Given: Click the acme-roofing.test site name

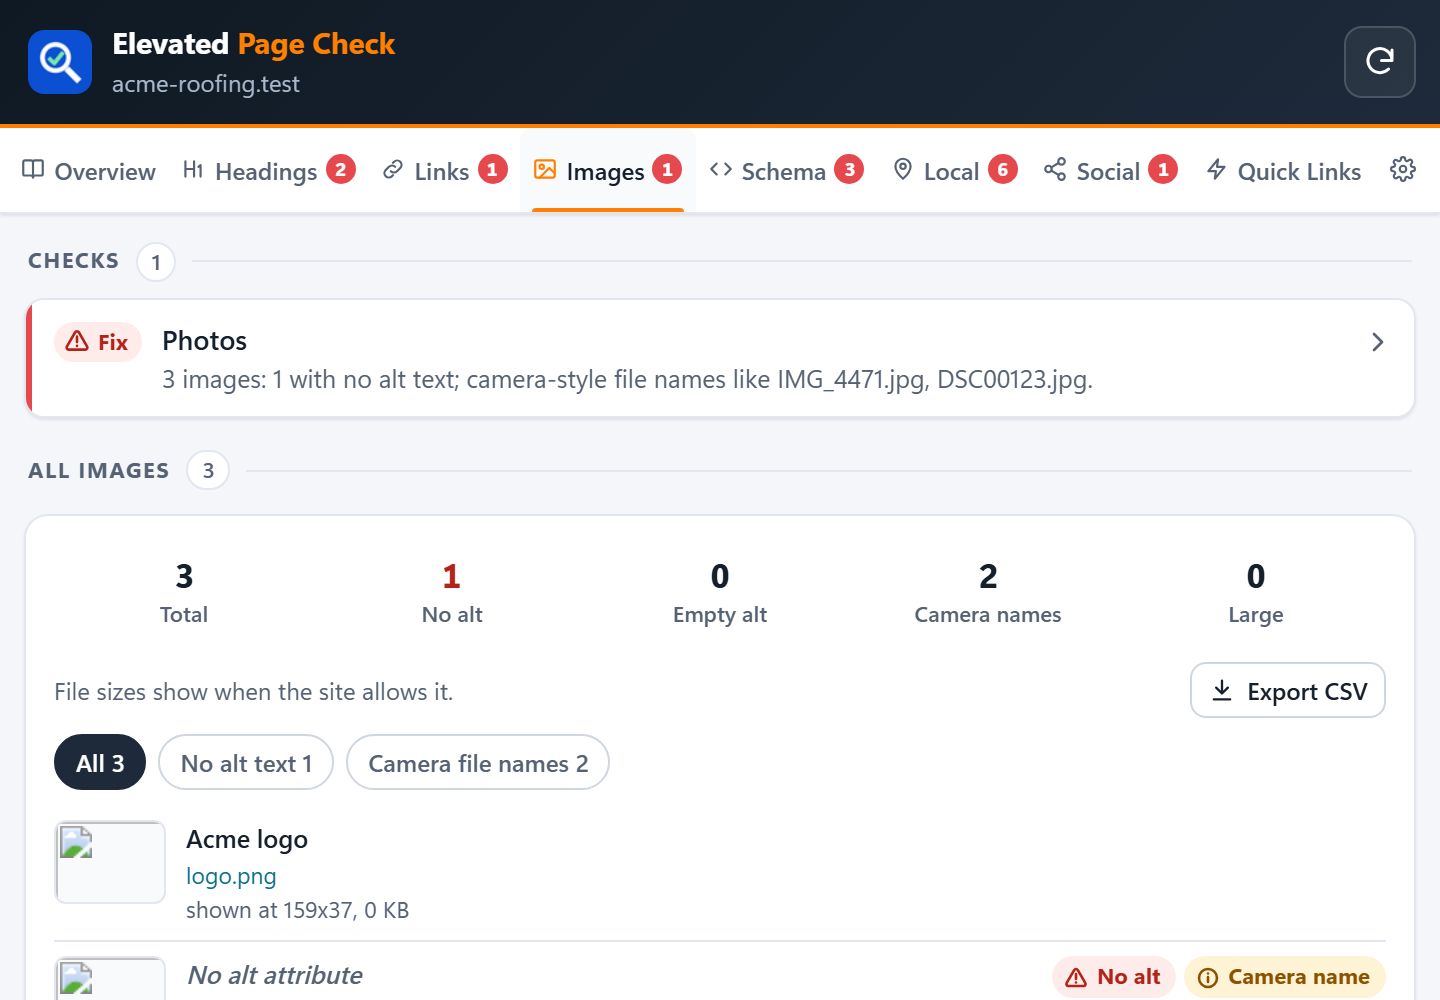Looking at the screenshot, I should 206,84.
